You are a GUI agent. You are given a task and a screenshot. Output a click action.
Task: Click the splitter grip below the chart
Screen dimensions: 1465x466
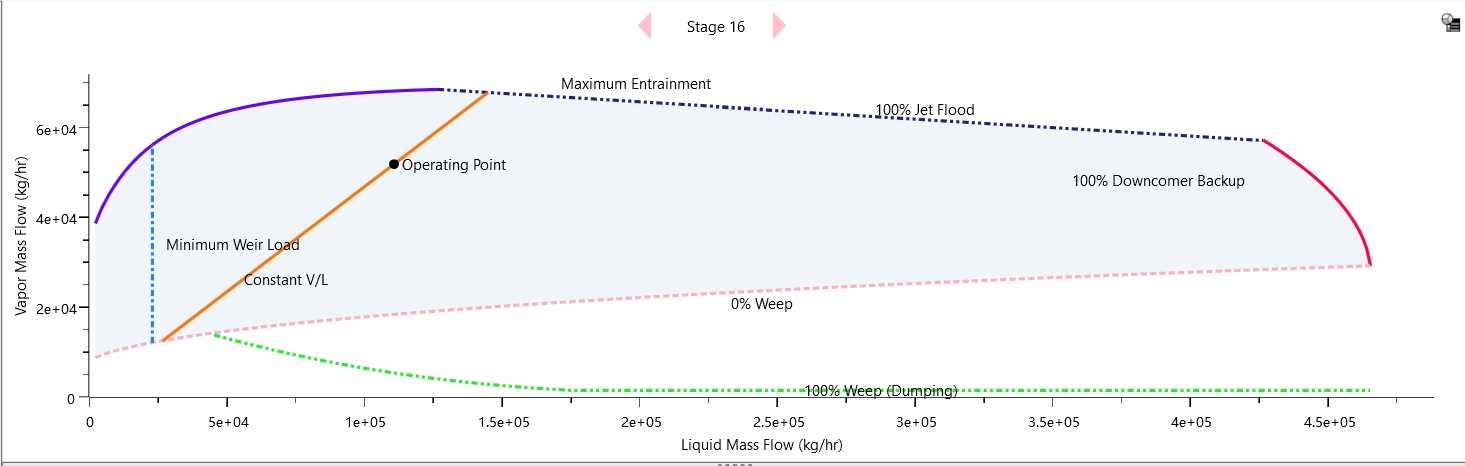pyautogui.click(x=734, y=464)
